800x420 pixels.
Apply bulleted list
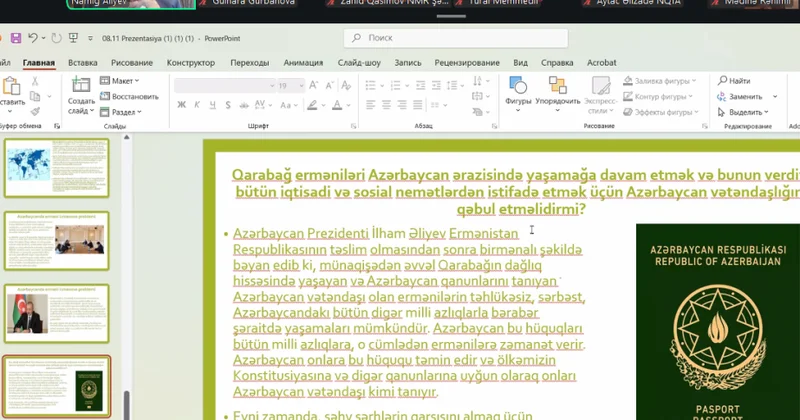coord(370,85)
